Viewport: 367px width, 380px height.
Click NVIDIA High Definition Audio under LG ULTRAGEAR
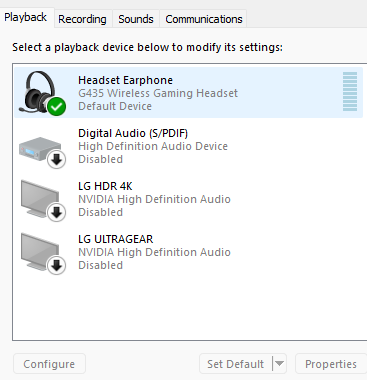coord(154,252)
